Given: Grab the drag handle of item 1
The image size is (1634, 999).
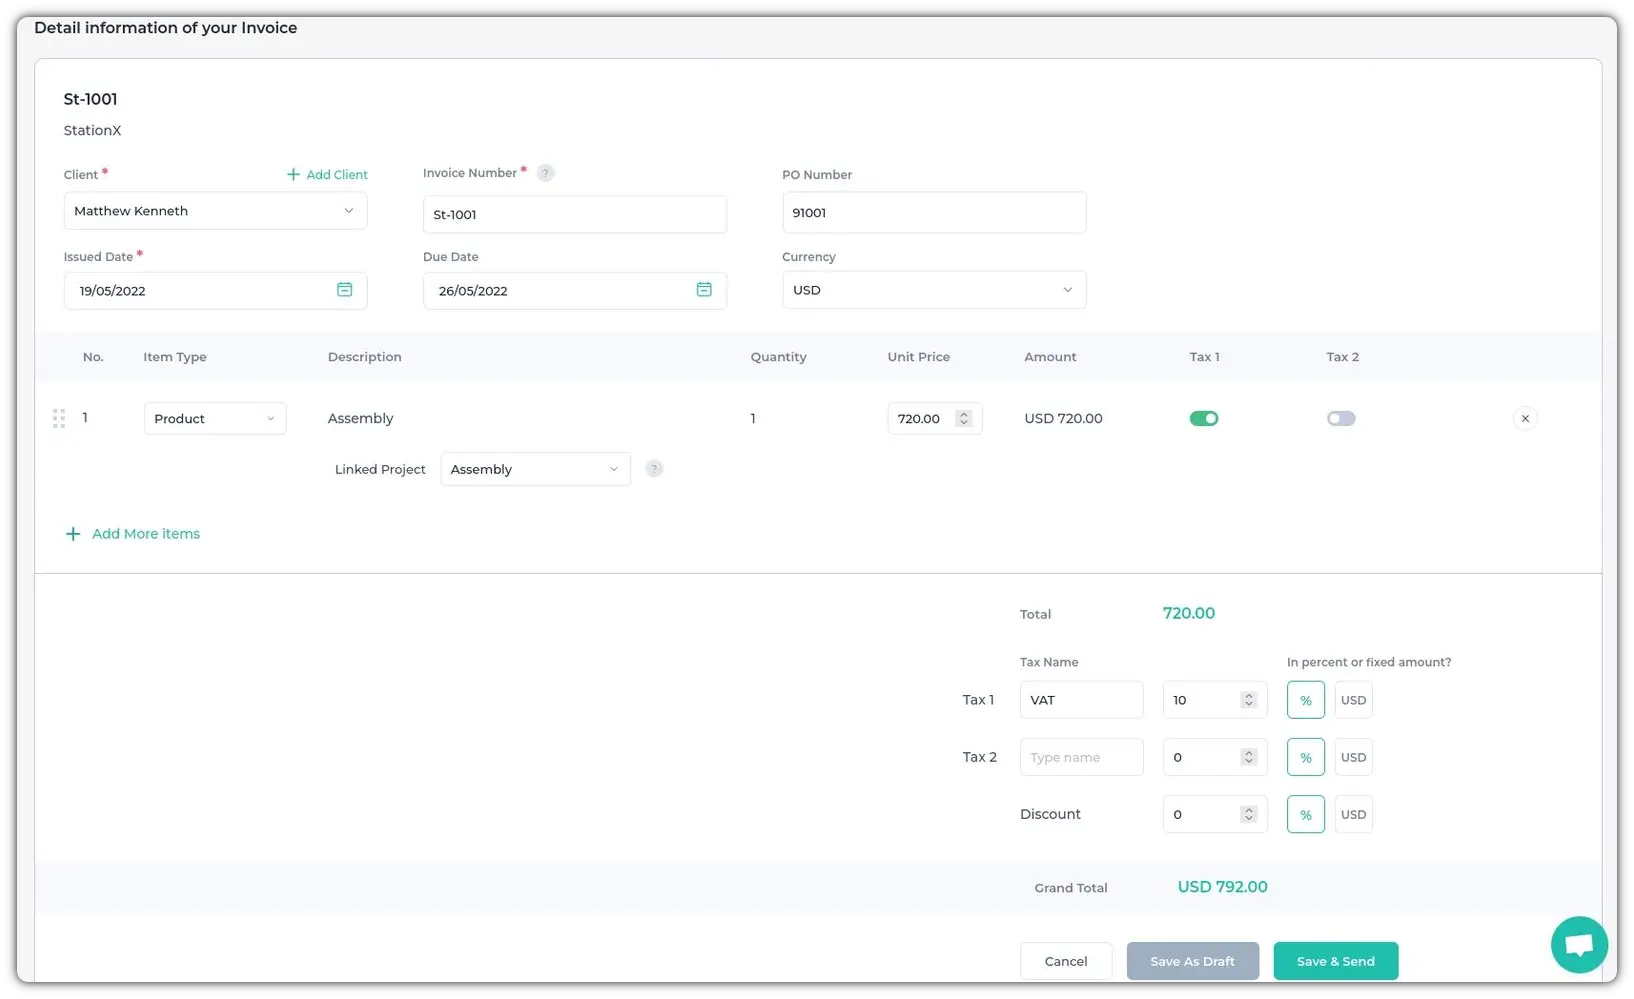Looking at the screenshot, I should 59,419.
